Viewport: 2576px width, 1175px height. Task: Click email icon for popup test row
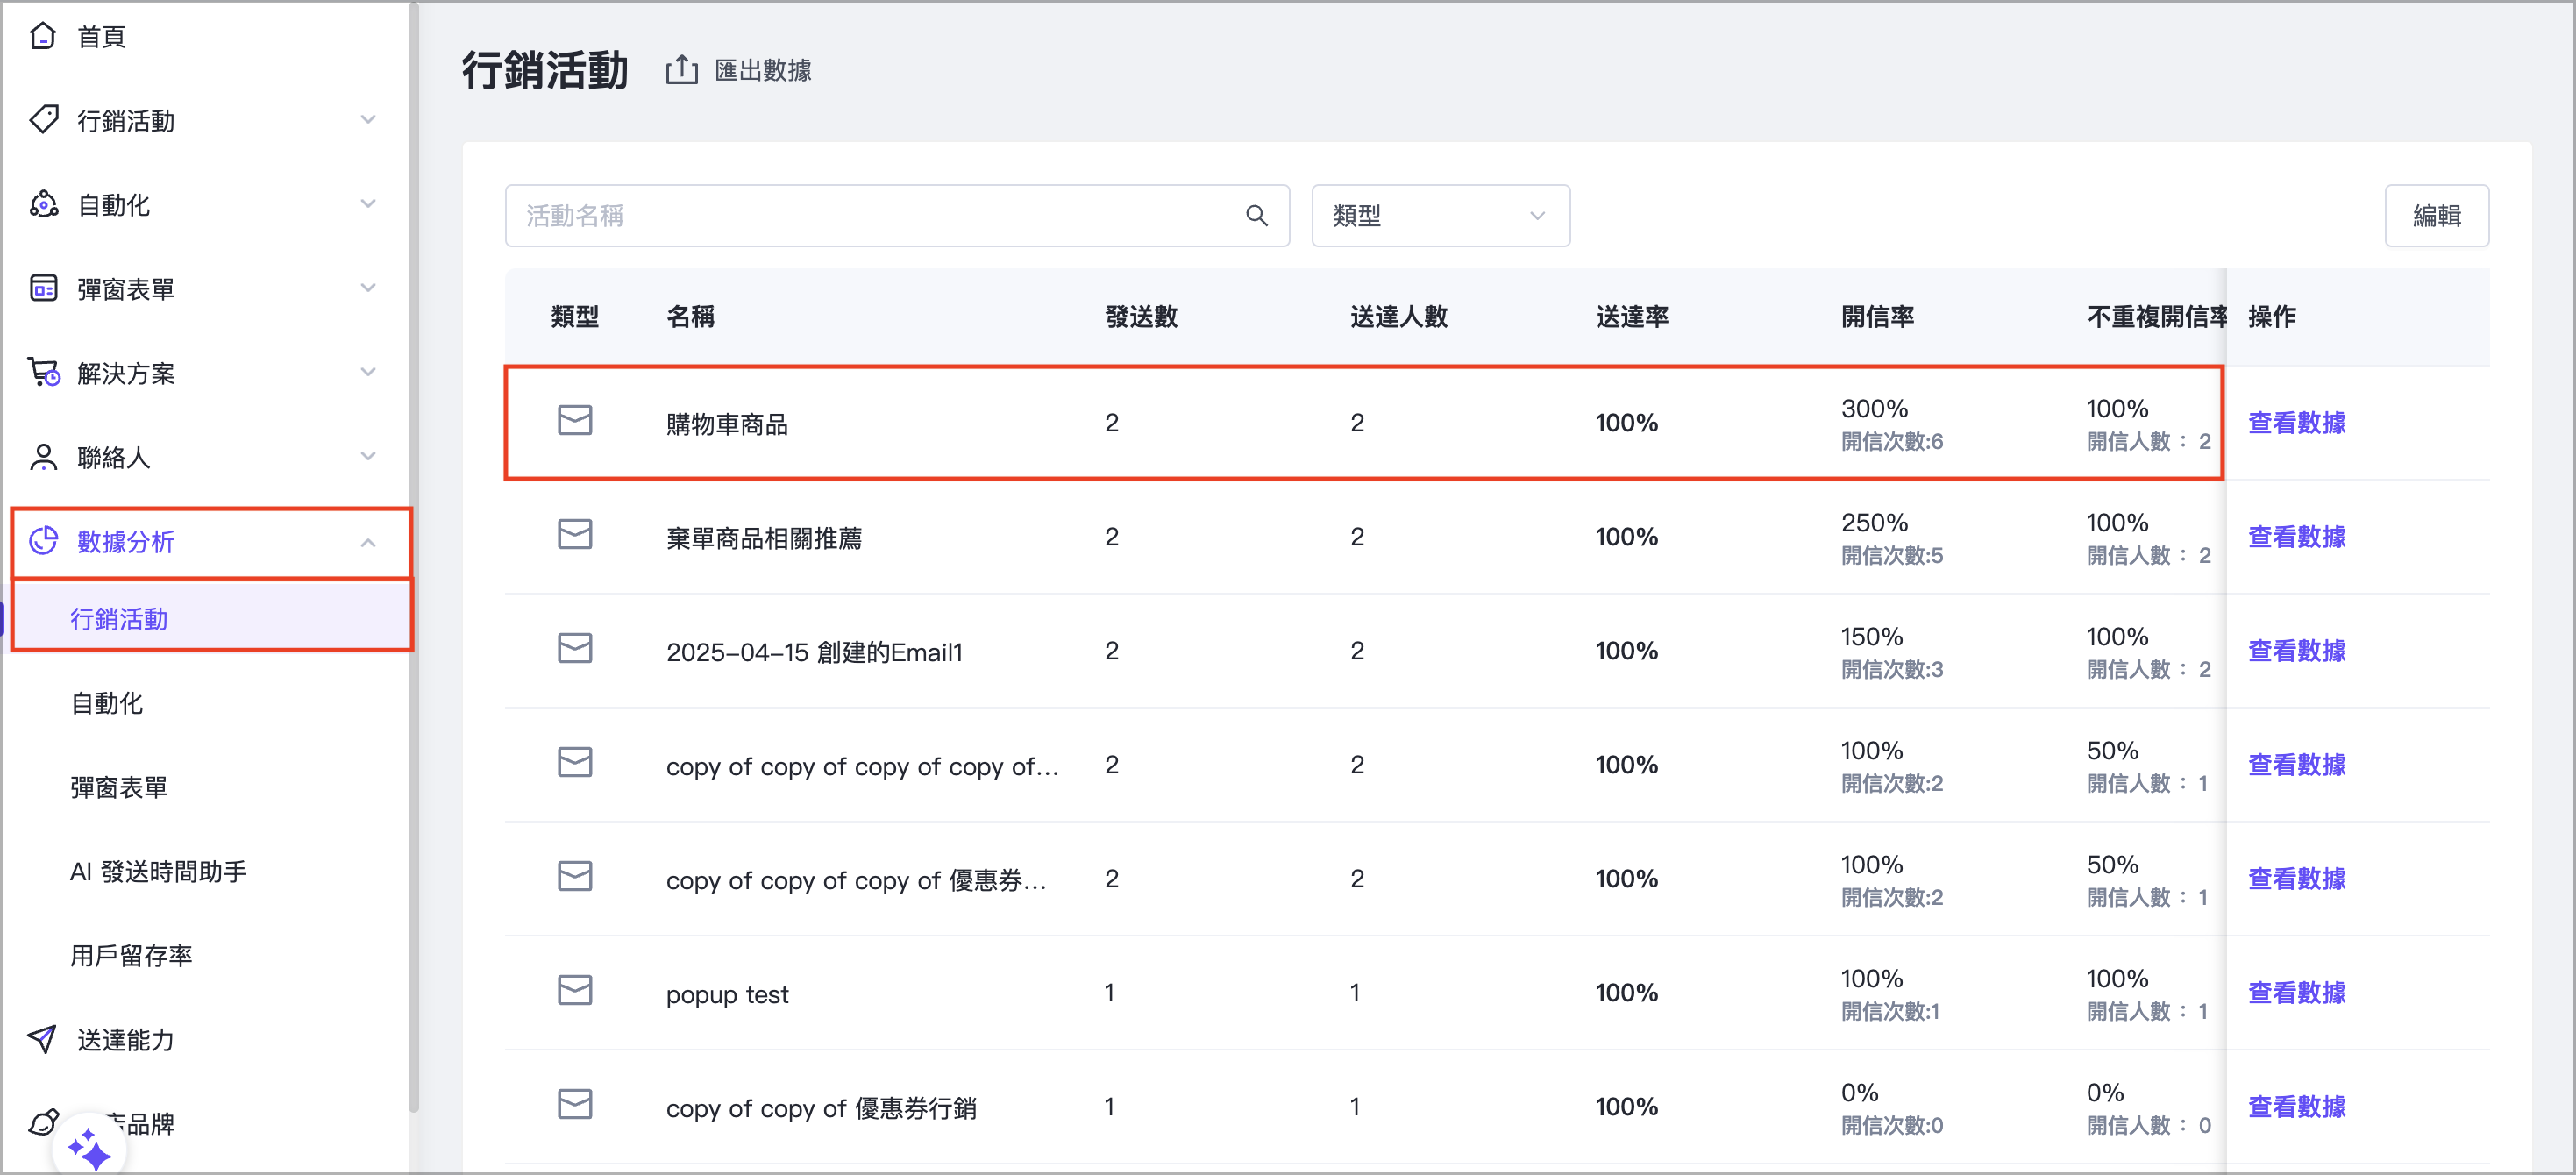(574, 991)
